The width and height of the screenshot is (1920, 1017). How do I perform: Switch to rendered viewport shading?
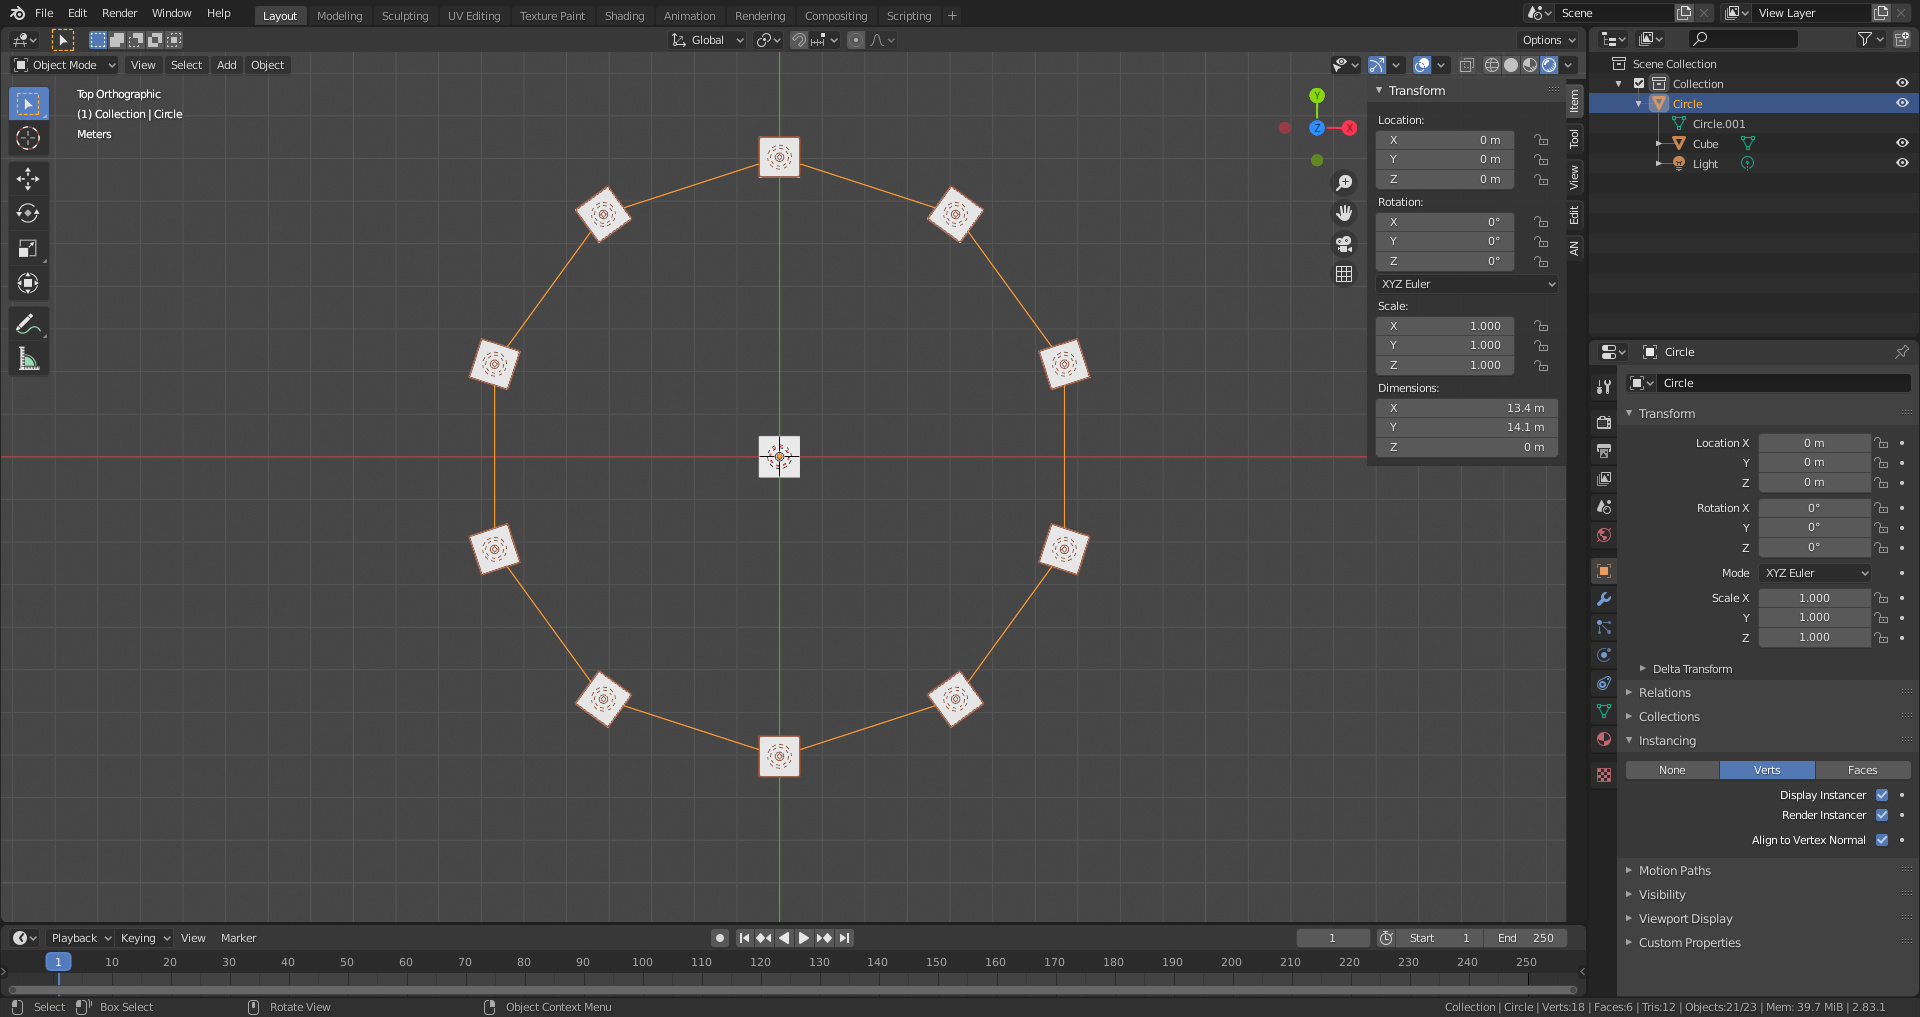[x=1549, y=65]
